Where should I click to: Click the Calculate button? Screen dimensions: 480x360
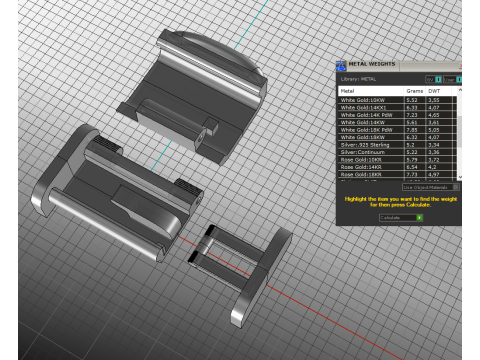(401, 218)
